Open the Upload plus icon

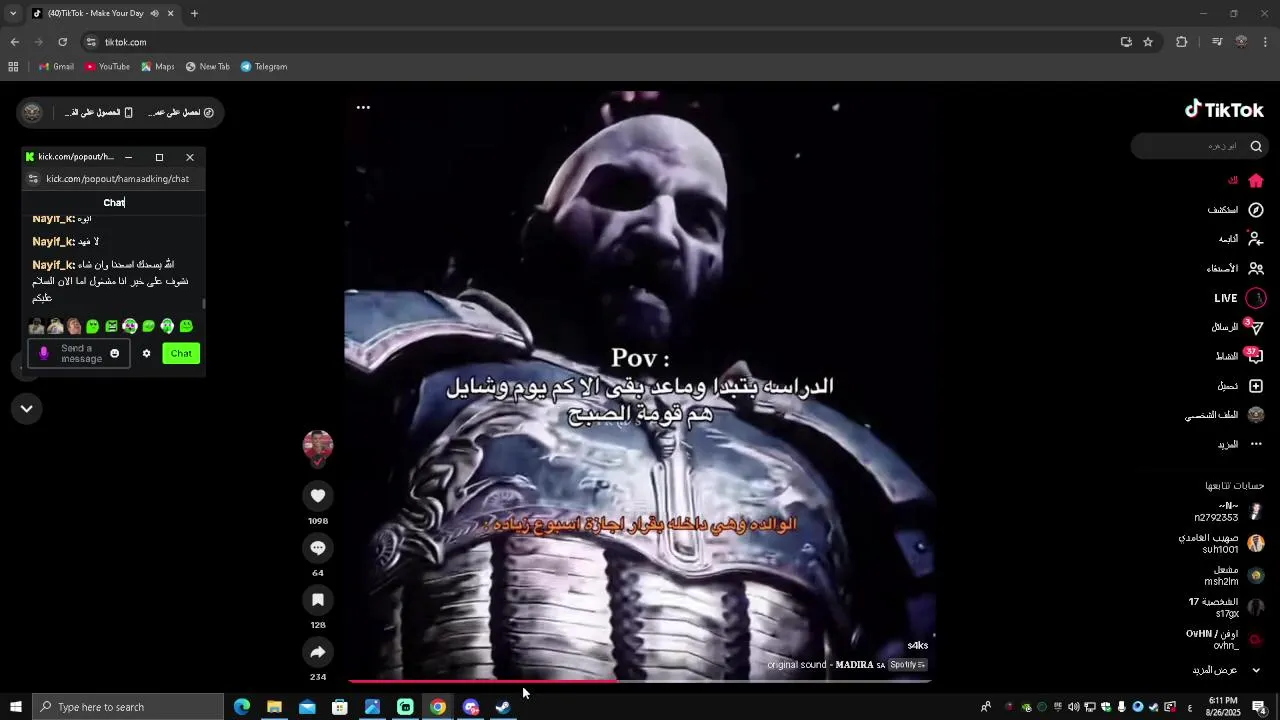tap(1256, 386)
